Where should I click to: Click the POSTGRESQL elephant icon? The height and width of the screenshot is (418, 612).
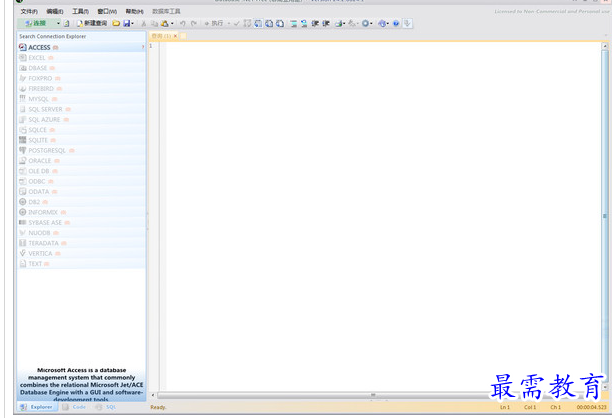coord(23,150)
